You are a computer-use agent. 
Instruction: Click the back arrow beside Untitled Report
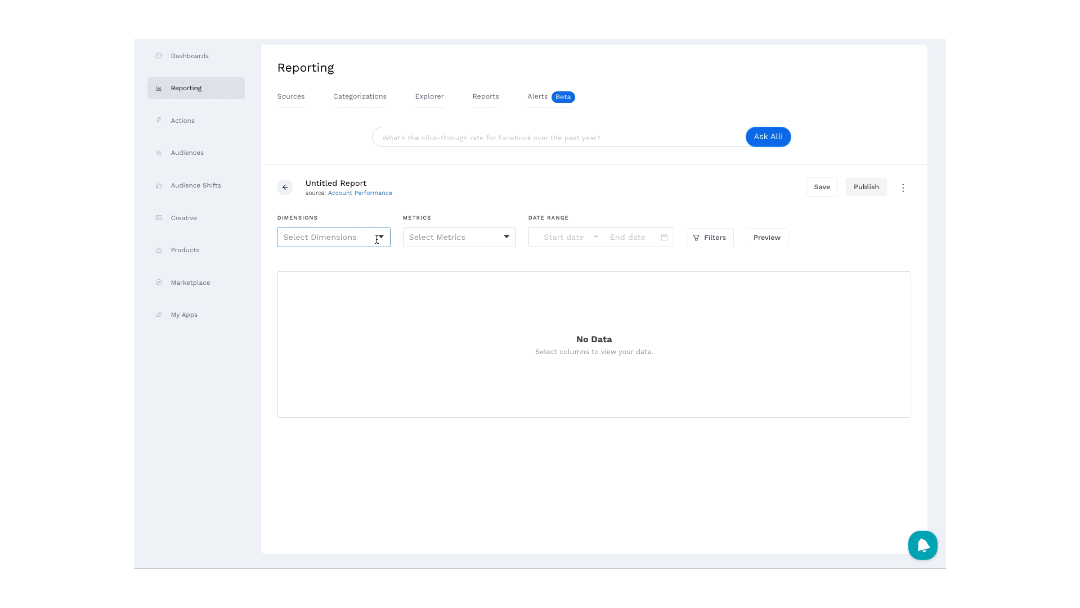pos(285,187)
